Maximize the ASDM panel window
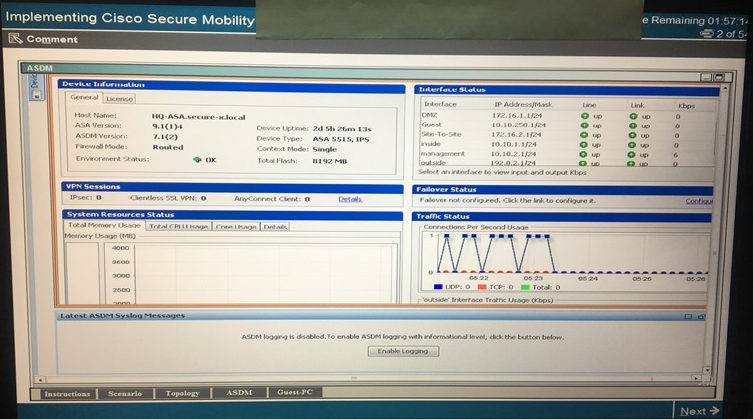The width and height of the screenshot is (753, 419). (x=718, y=77)
